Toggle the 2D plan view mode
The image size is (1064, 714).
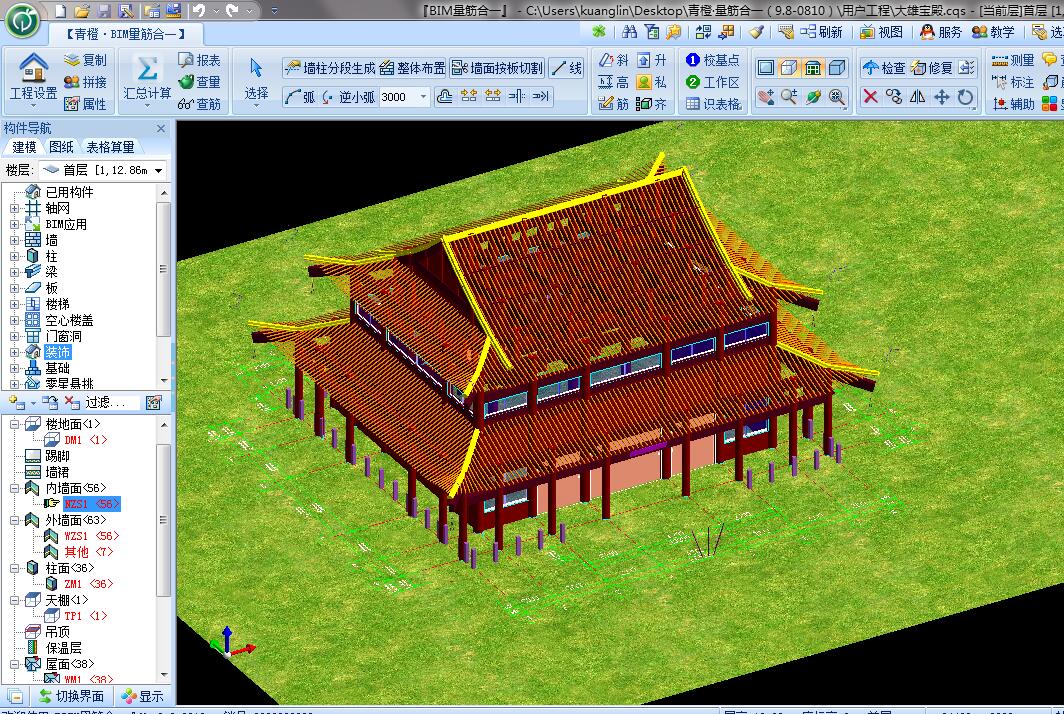click(765, 68)
